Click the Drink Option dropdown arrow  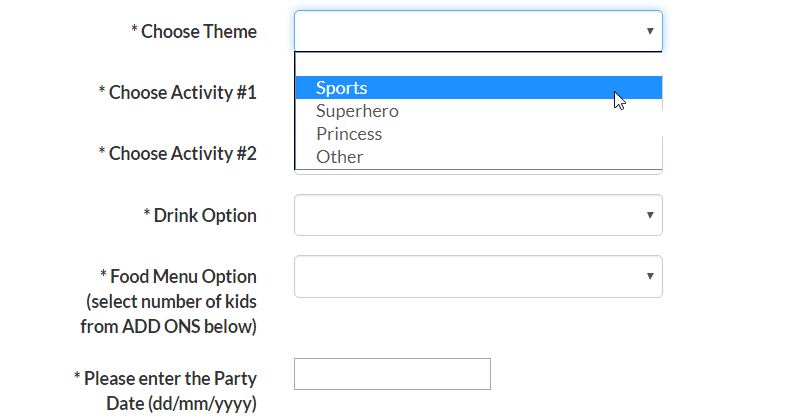click(x=650, y=215)
